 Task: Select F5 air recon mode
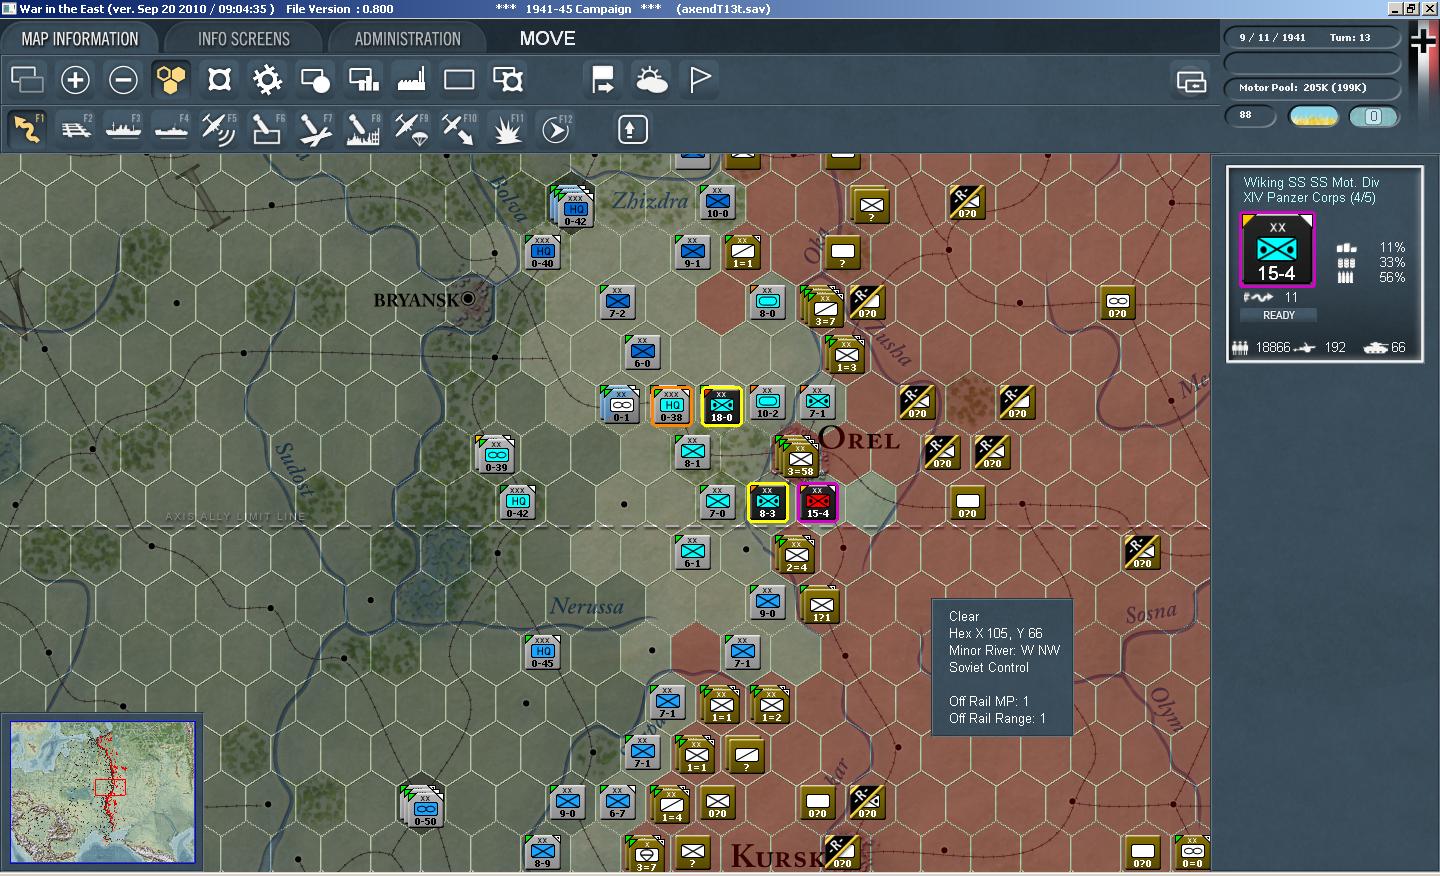pyautogui.click(x=220, y=128)
